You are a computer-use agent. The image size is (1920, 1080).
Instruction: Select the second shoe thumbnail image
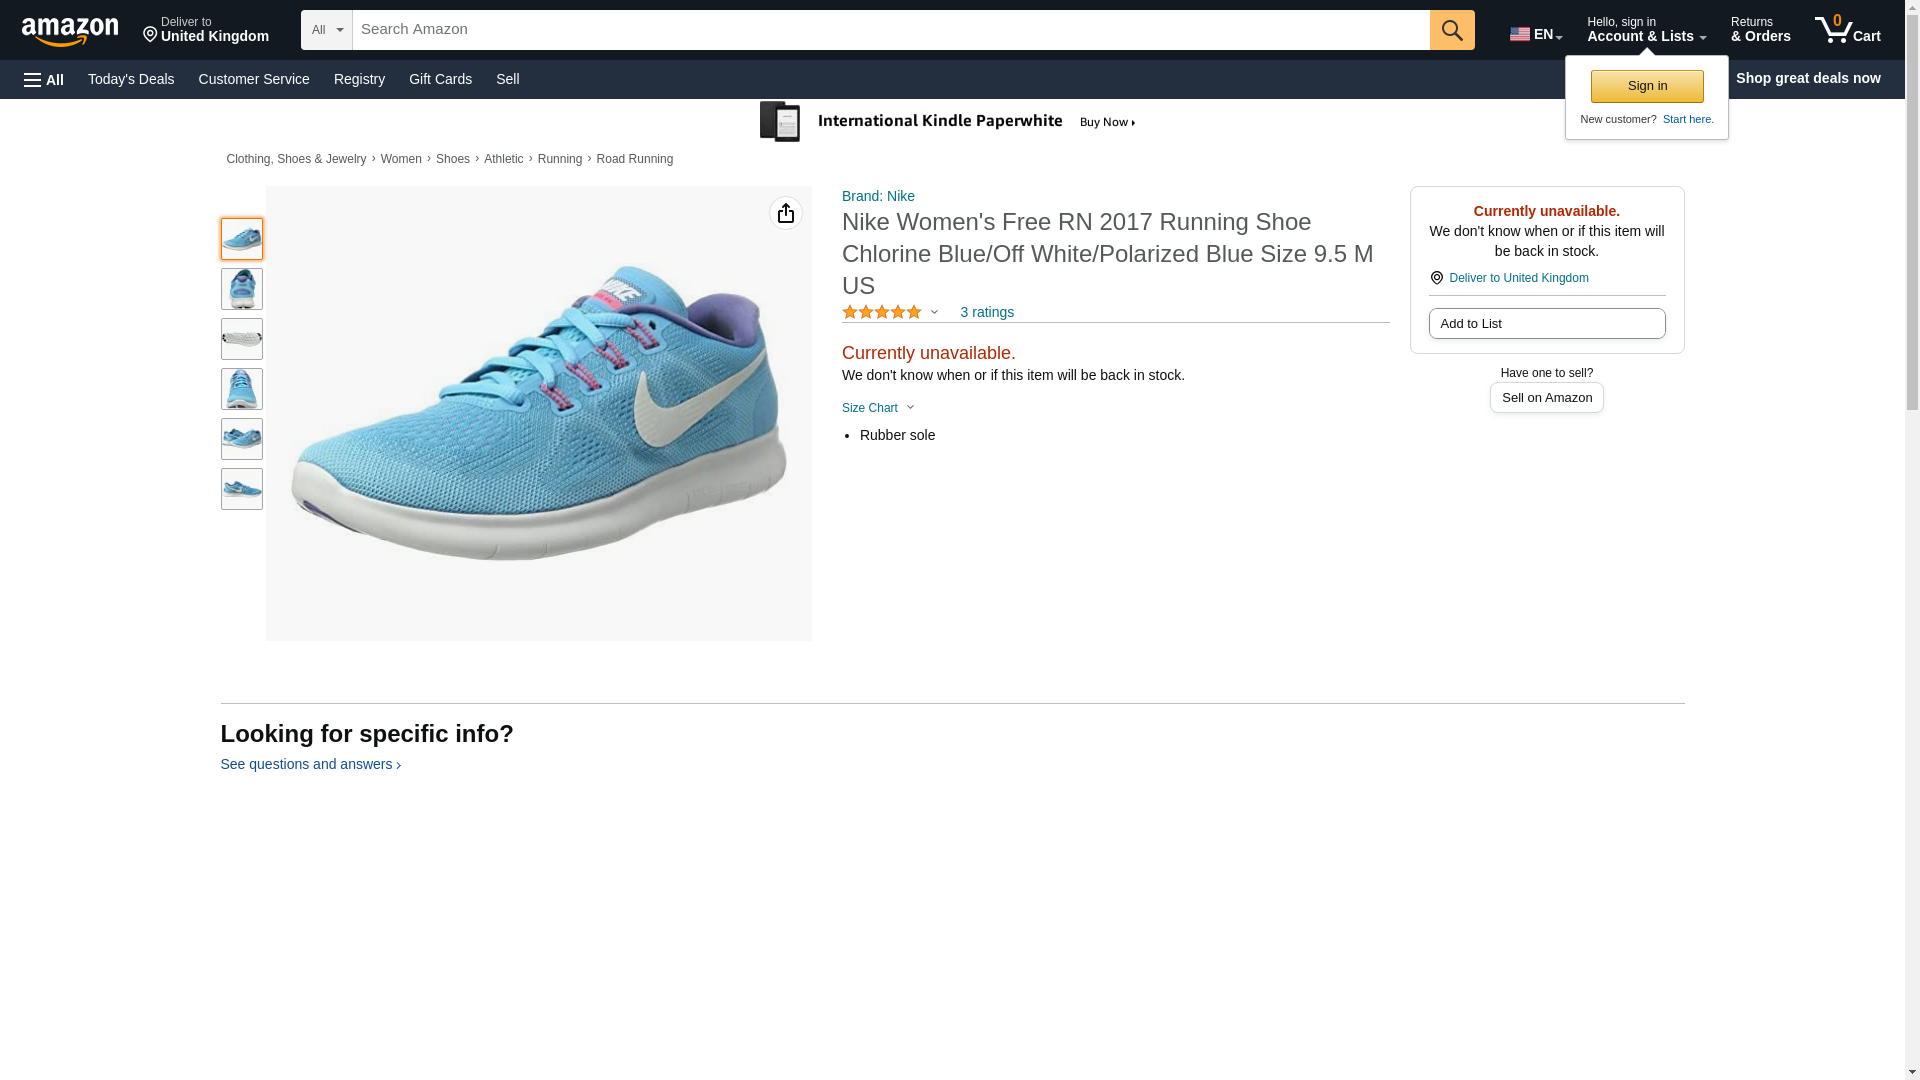(242, 289)
